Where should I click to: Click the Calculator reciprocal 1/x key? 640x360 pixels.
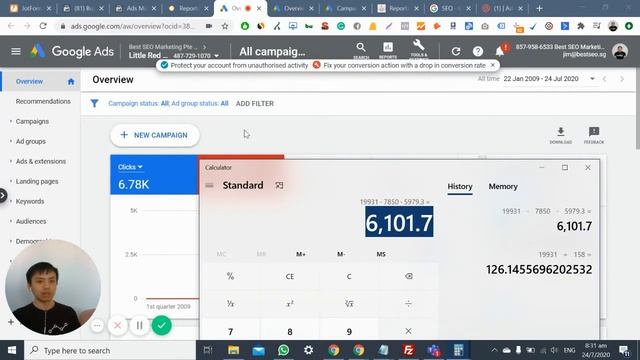click(x=230, y=304)
